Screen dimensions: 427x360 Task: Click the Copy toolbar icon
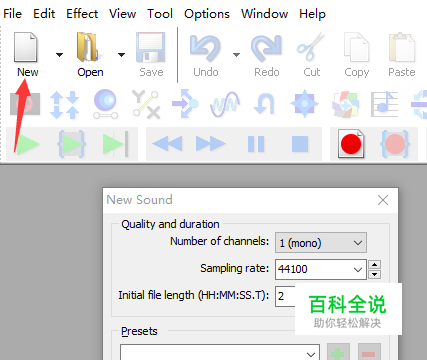(x=356, y=47)
